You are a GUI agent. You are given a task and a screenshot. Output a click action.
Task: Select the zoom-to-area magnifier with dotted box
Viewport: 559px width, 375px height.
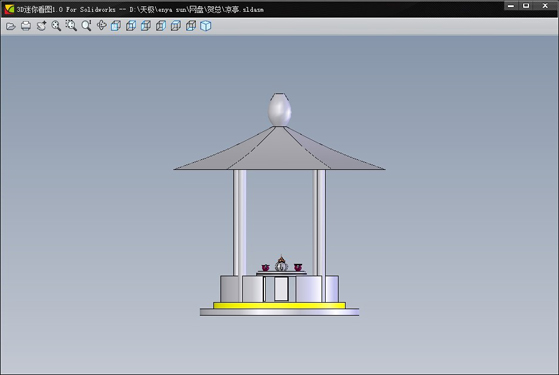pyautogui.click(x=71, y=26)
